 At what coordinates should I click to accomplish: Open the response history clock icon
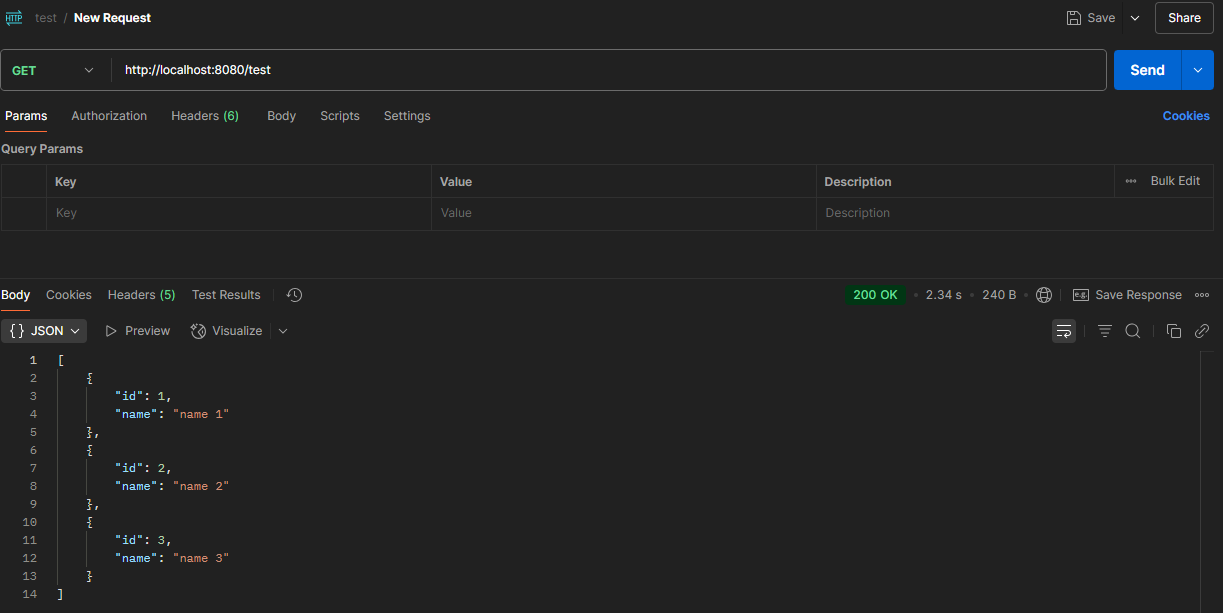point(294,295)
